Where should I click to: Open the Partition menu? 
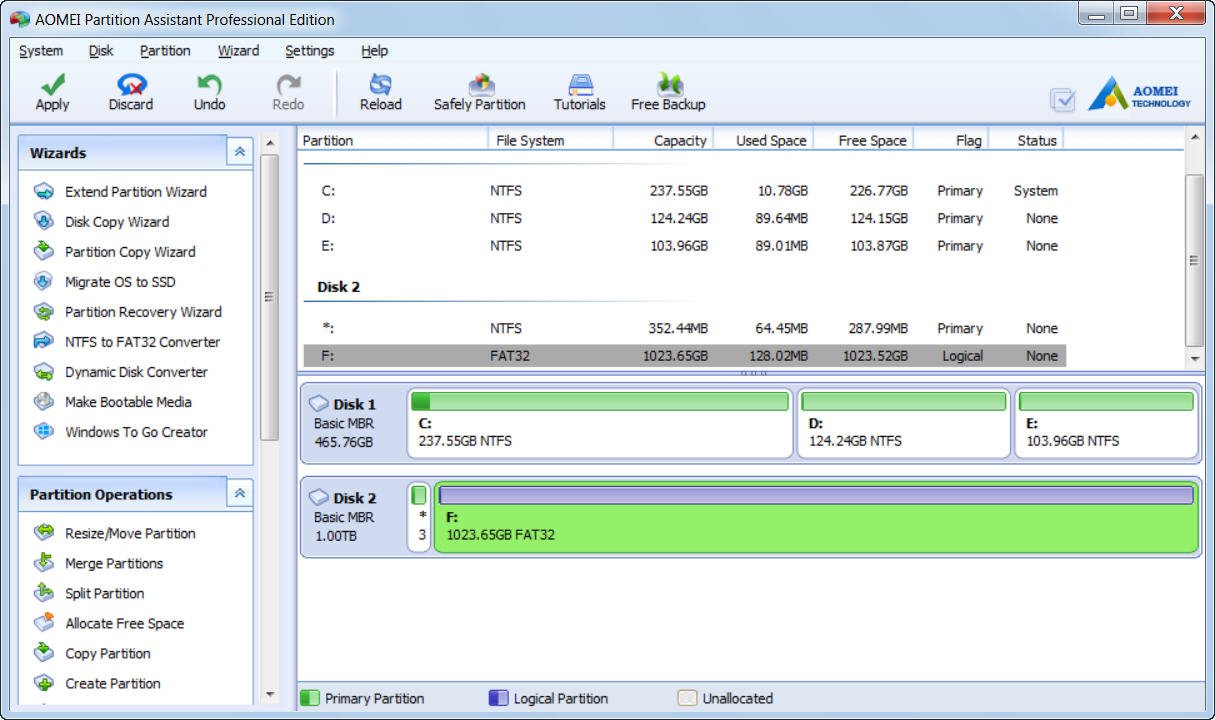point(165,51)
